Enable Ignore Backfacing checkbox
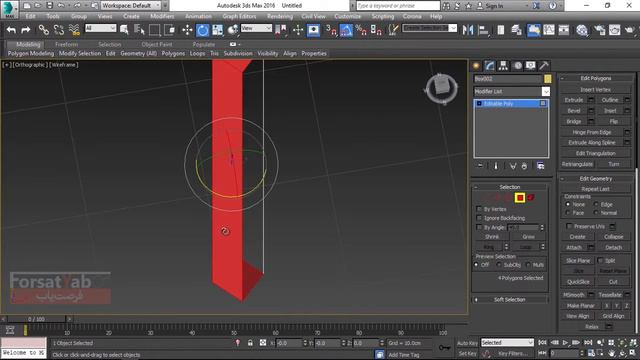Viewport: 640px width, 360px height. [479, 218]
